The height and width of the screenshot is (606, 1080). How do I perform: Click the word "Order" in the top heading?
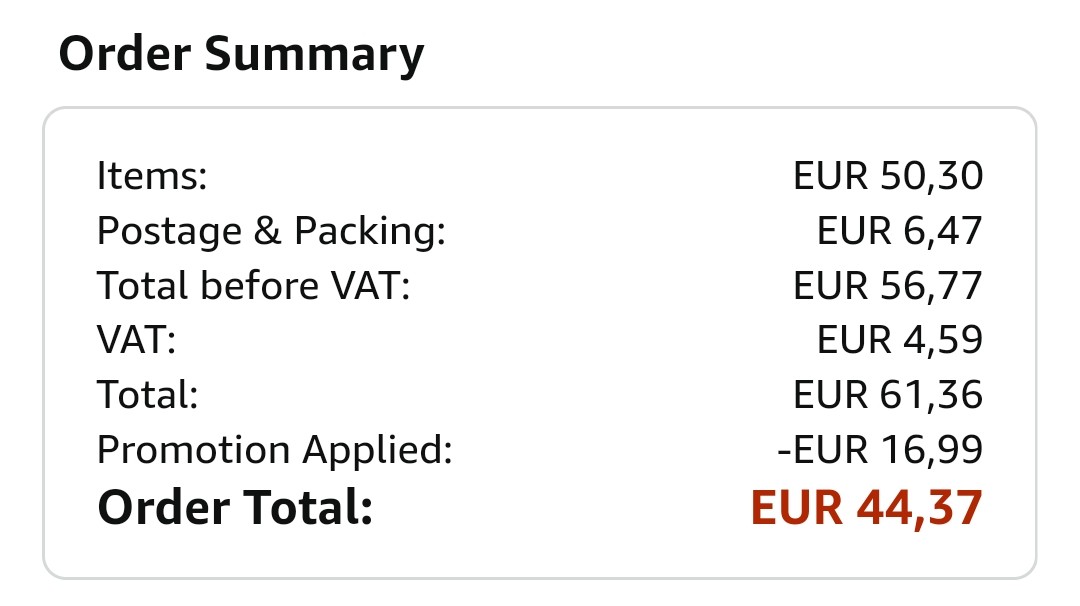click(124, 54)
